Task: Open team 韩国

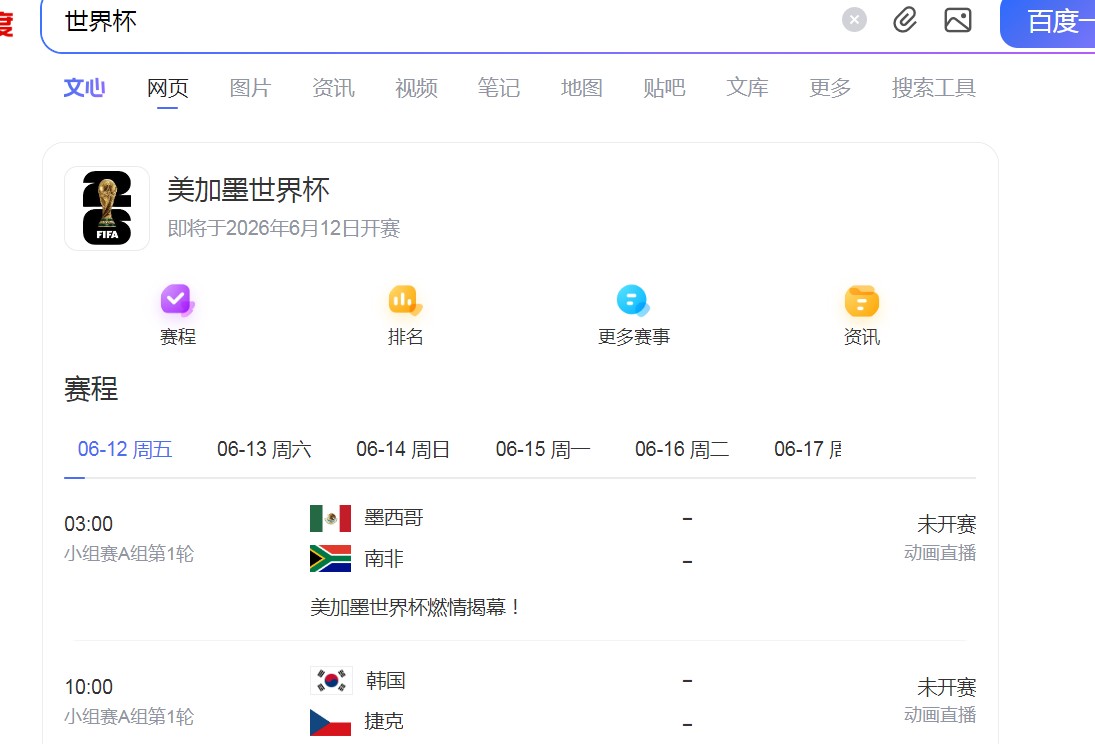Action: (x=385, y=680)
